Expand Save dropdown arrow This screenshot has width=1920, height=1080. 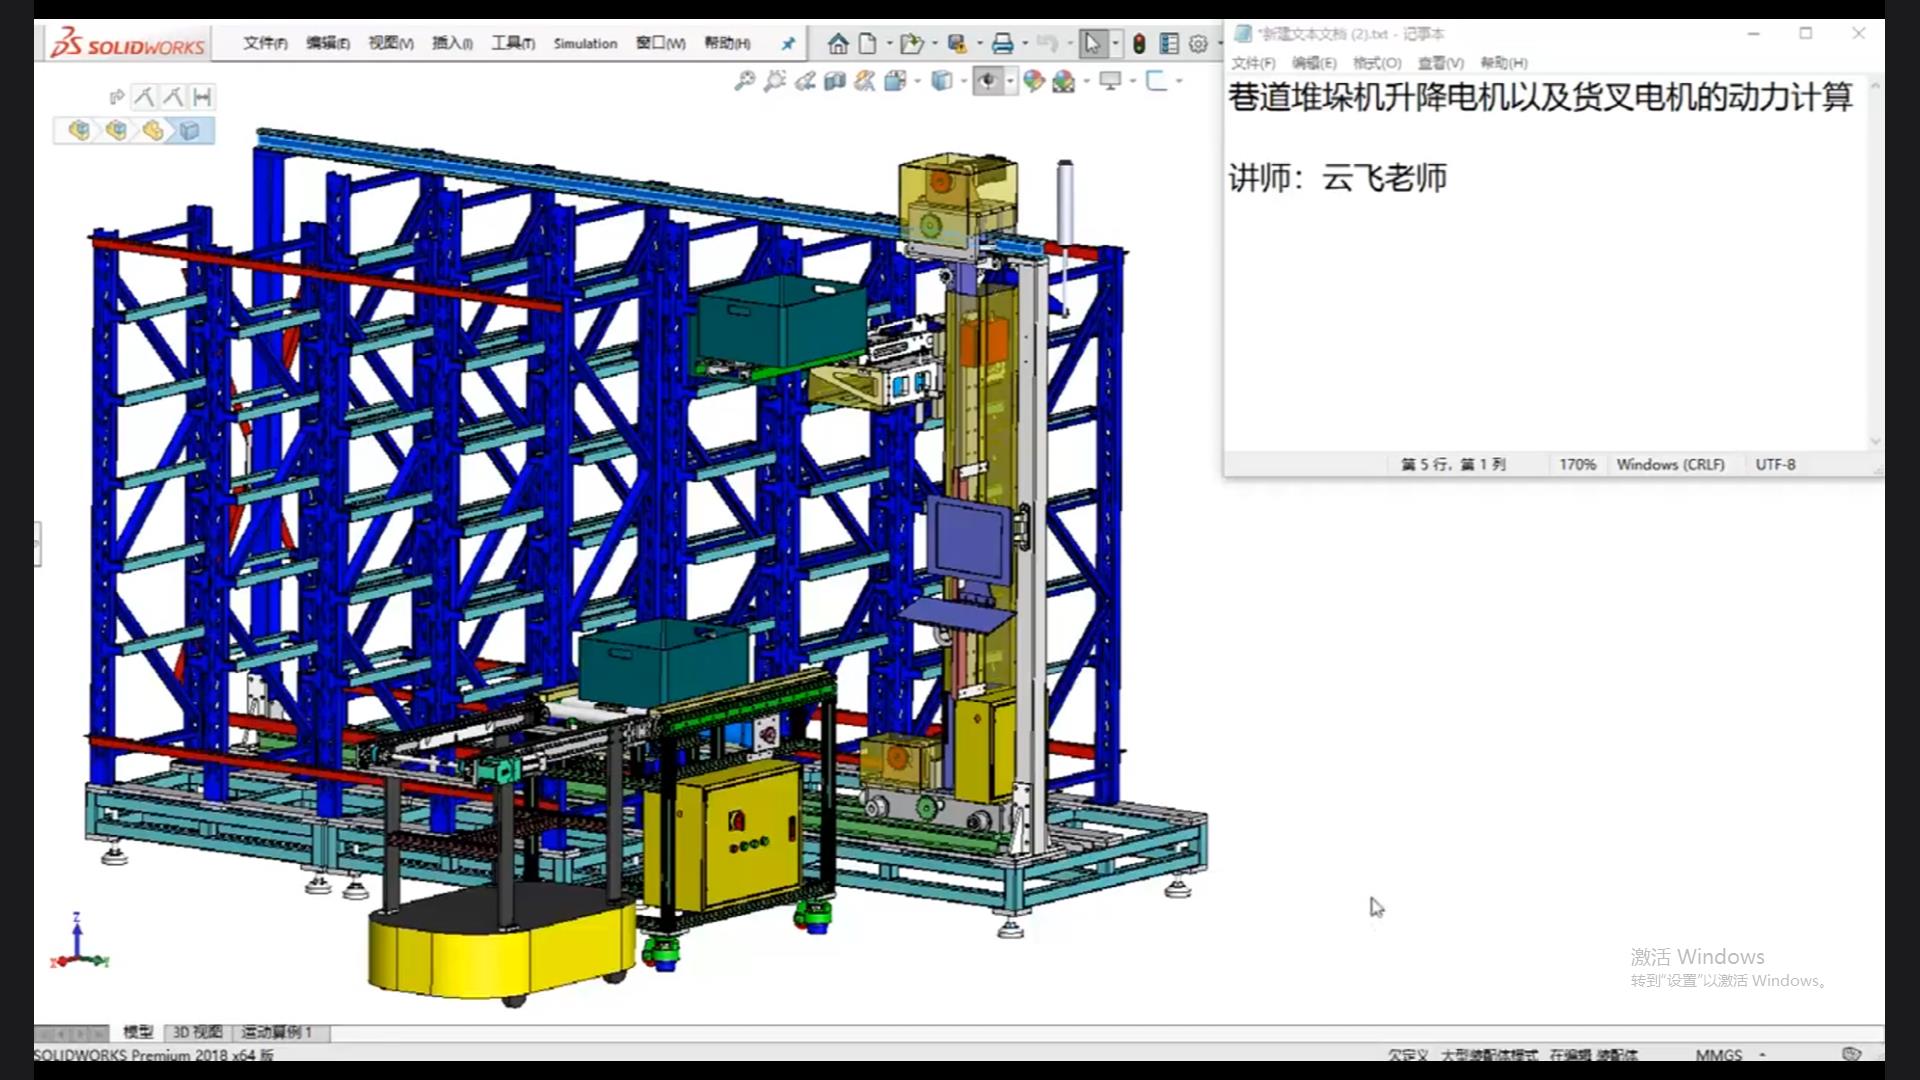(x=979, y=44)
